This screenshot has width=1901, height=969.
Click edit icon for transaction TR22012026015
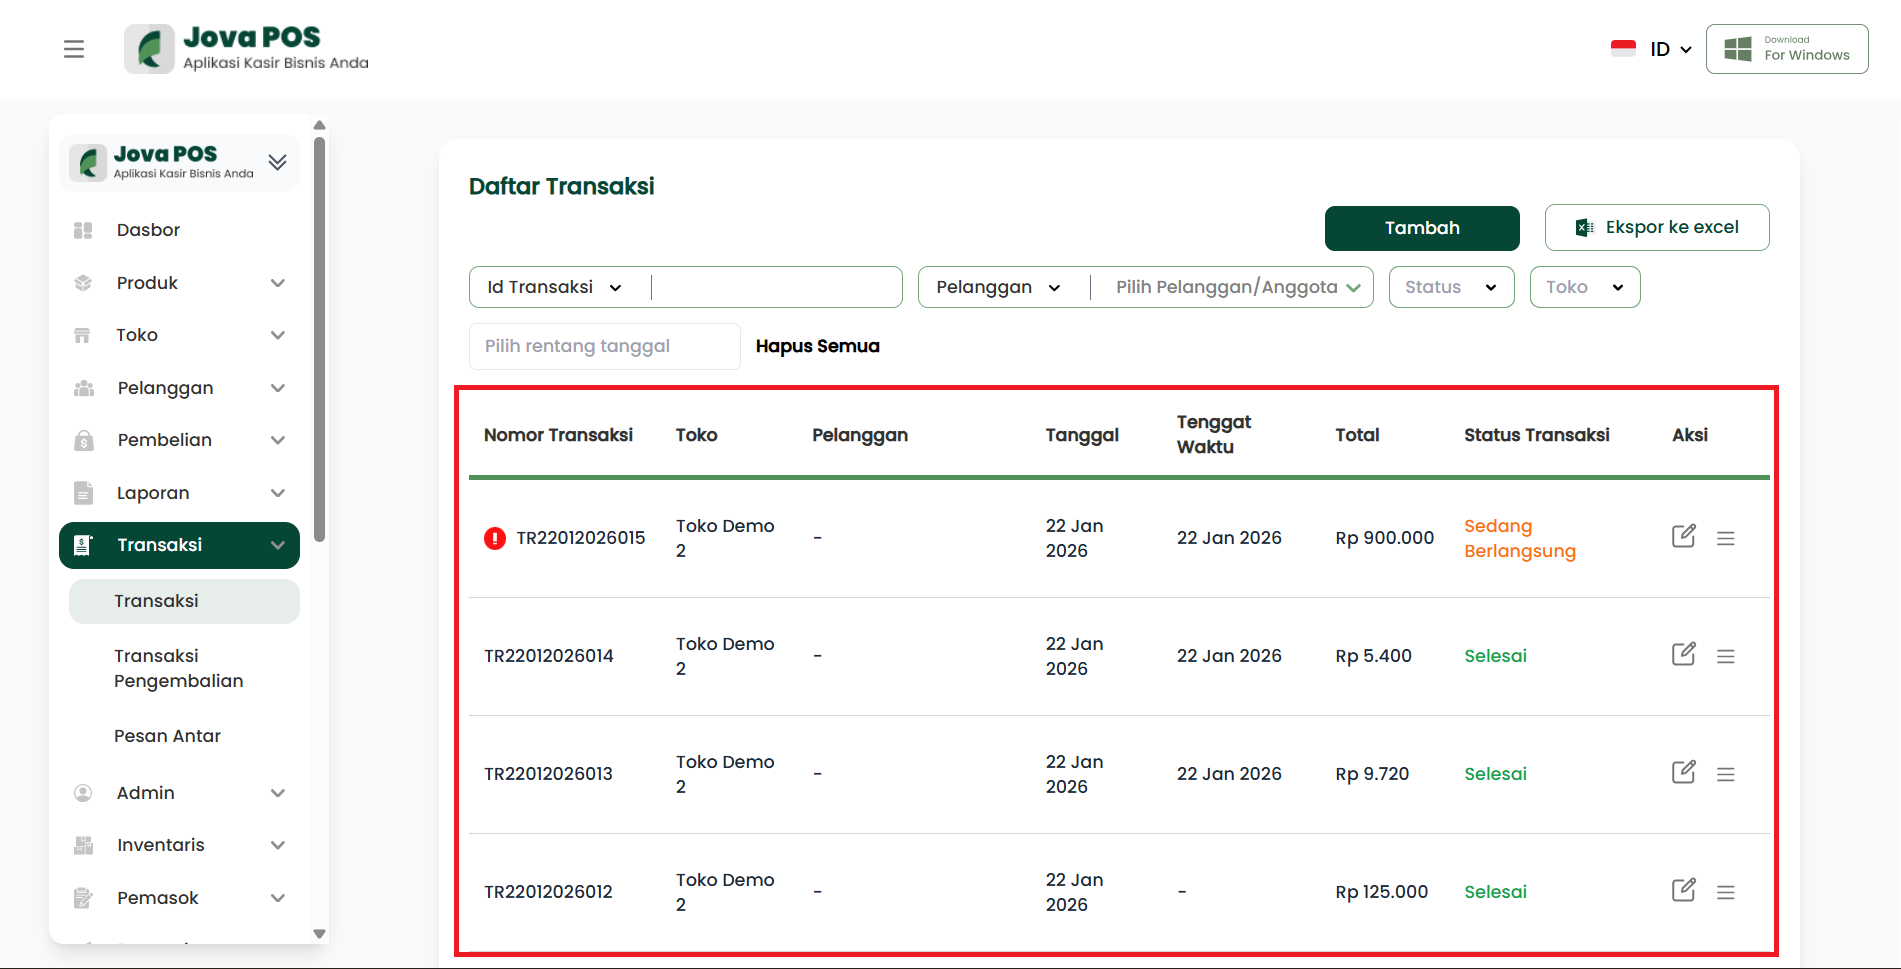click(1683, 536)
